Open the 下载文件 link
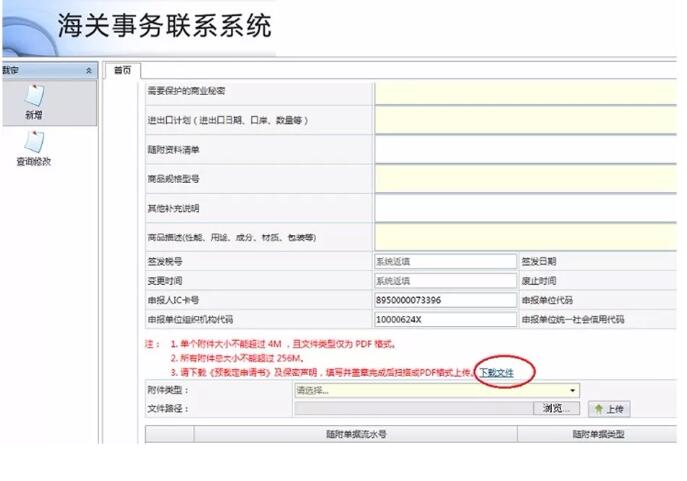The height and width of the screenshot is (481, 687). click(496, 373)
